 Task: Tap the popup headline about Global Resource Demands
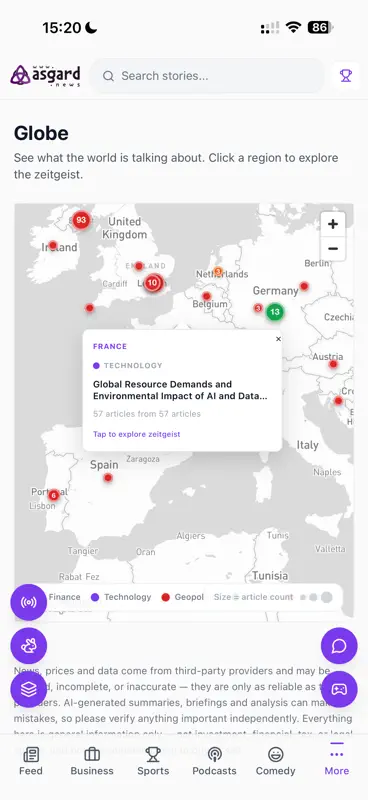click(180, 390)
